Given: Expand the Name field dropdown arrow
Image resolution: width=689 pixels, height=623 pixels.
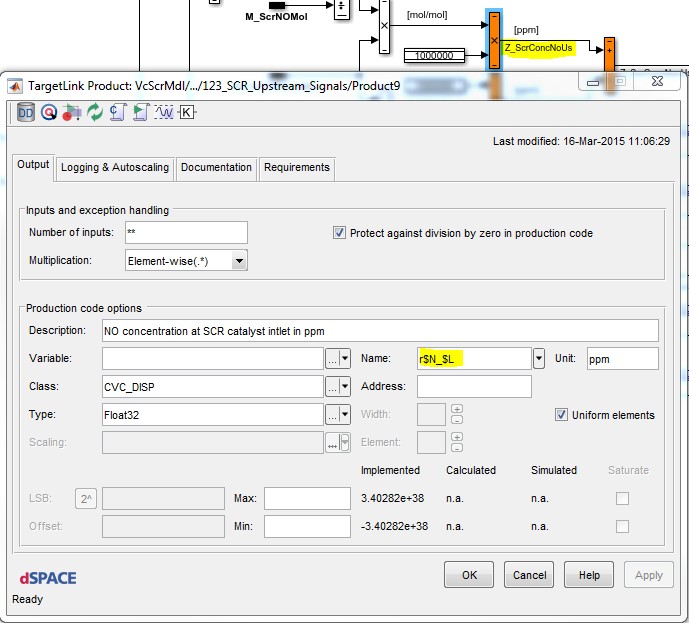Looking at the screenshot, I should point(539,358).
